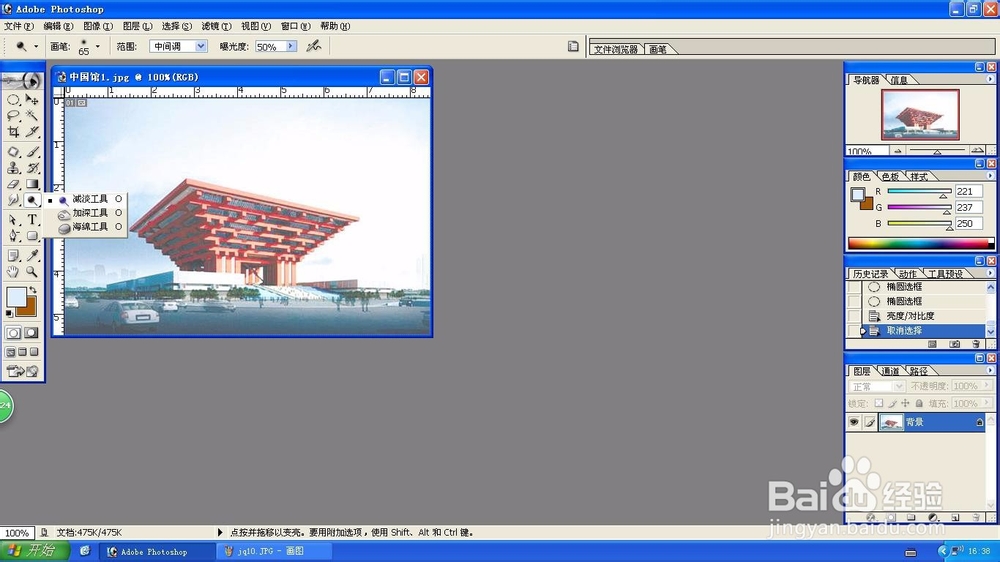The image size is (1000, 562).
Task: Reset default foreground/background colors
Action: coord(9,314)
